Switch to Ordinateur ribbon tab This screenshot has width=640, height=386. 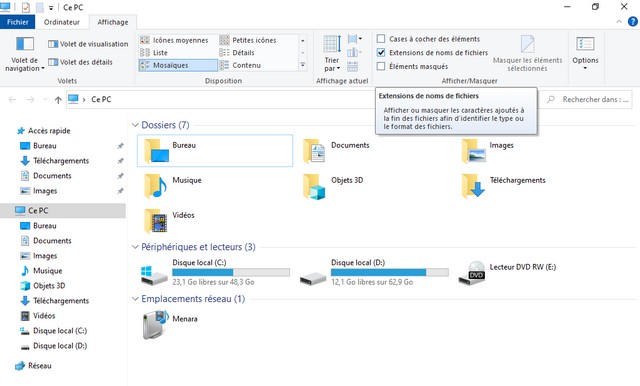(62, 22)
